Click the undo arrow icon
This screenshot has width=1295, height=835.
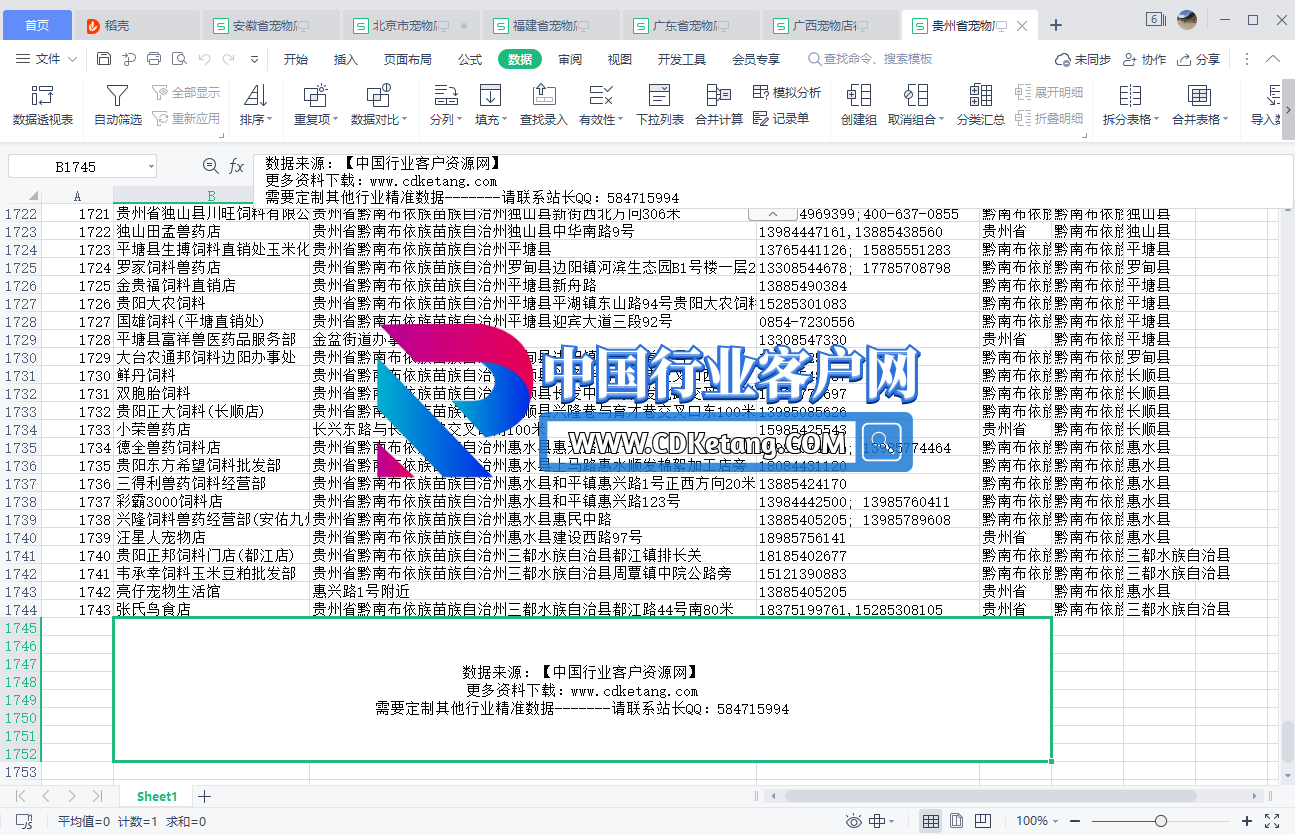[x=204, y=59]
